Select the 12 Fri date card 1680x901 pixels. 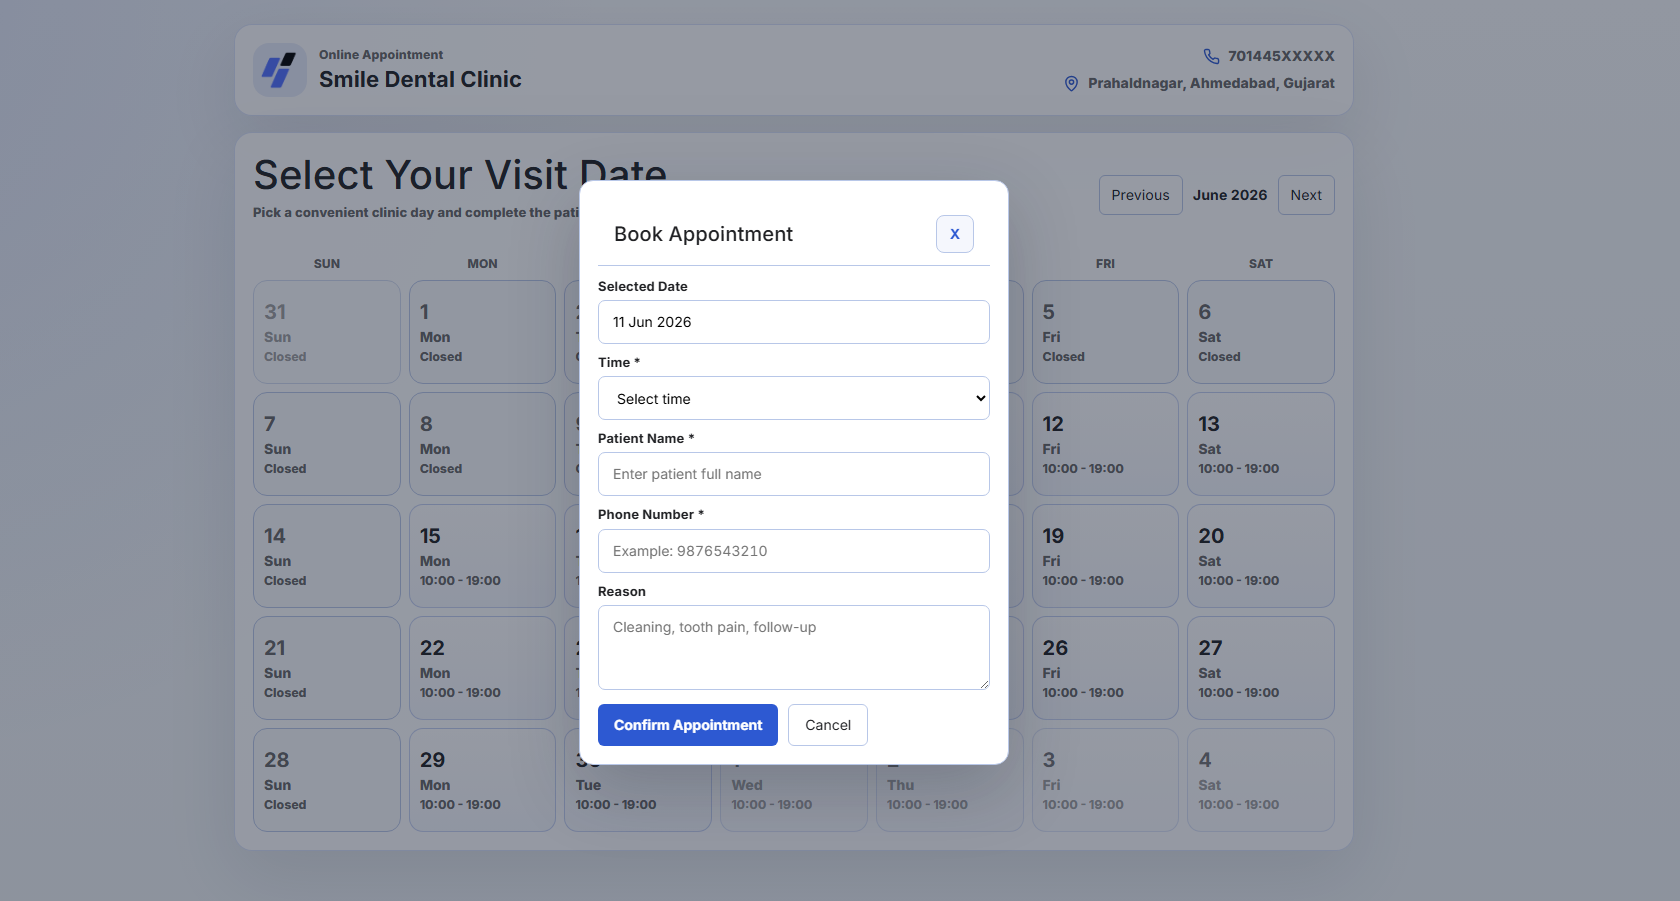click(x=1105, y=444)
